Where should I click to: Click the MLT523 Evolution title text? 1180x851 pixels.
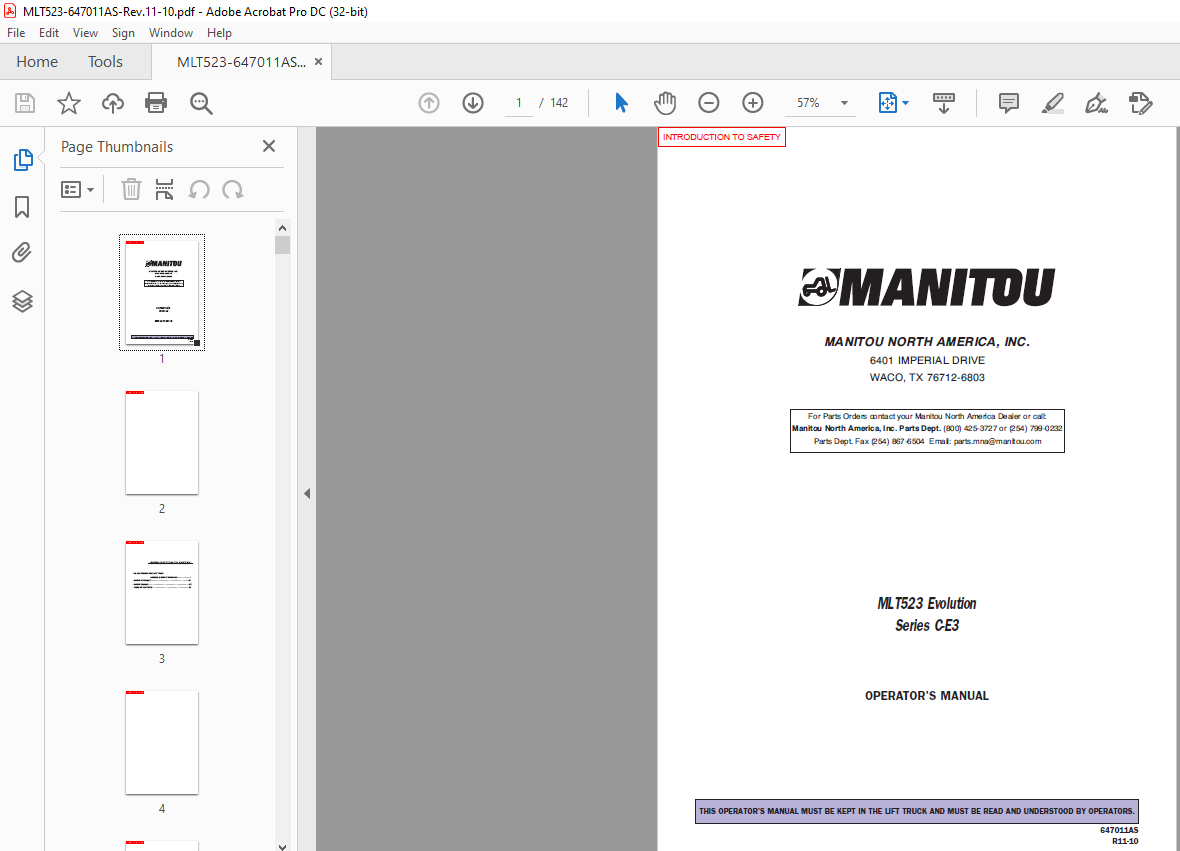point(926,603)
